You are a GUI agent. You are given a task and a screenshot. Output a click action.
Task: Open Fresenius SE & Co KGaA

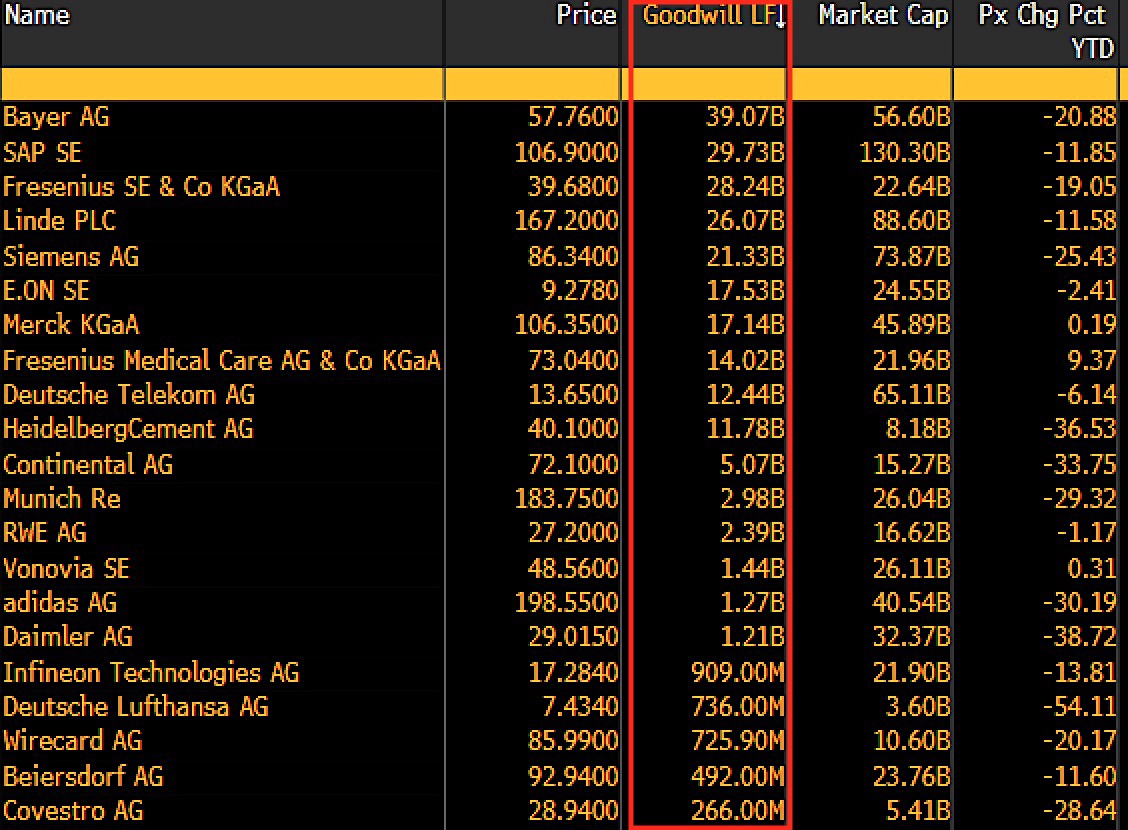[141, 186]
